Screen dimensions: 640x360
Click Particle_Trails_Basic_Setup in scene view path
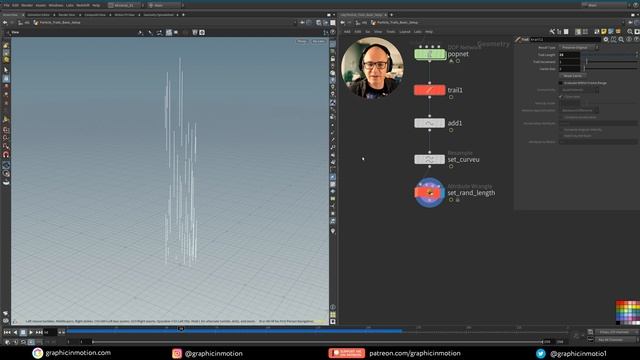(60, 22)
